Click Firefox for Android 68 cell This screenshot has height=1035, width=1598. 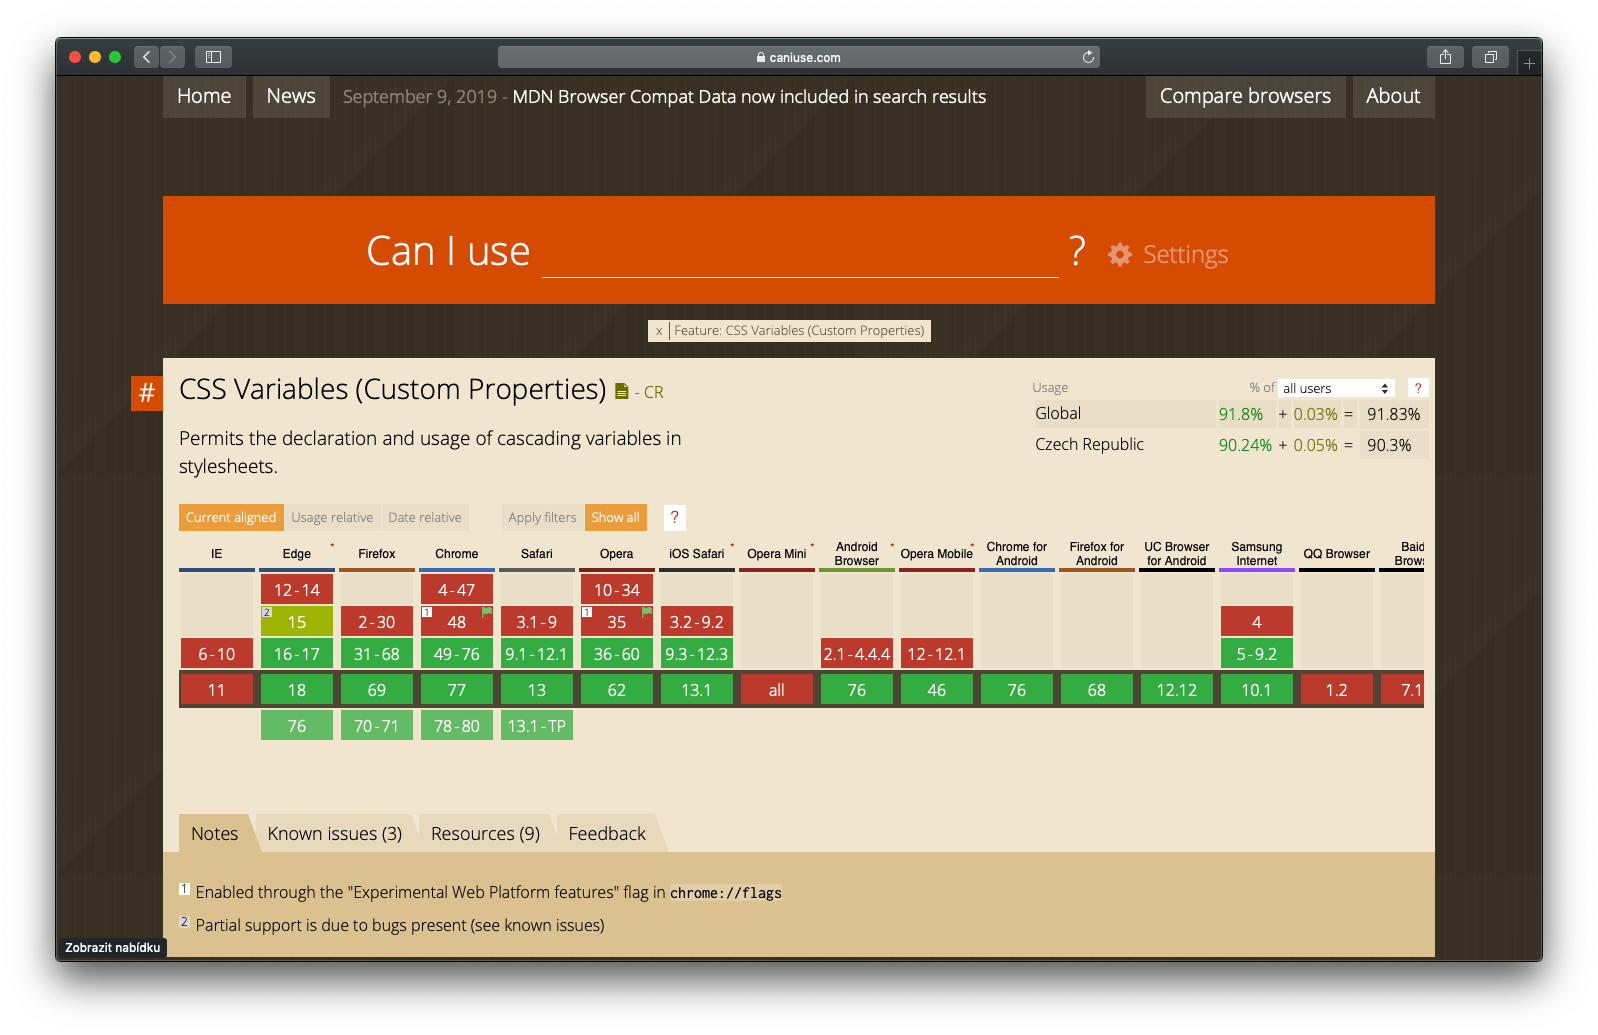coord(1097,690)
